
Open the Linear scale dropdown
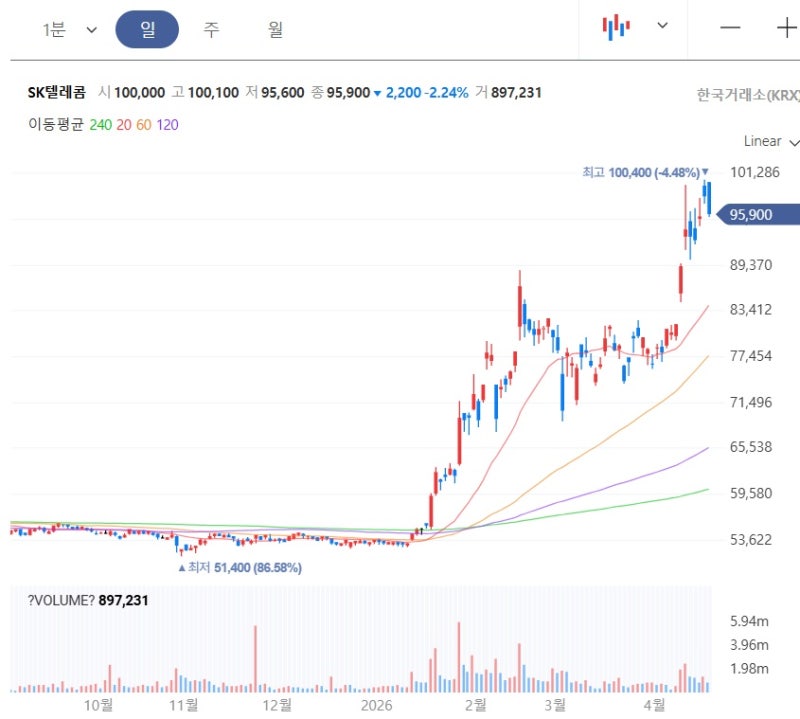click(771, 141)
